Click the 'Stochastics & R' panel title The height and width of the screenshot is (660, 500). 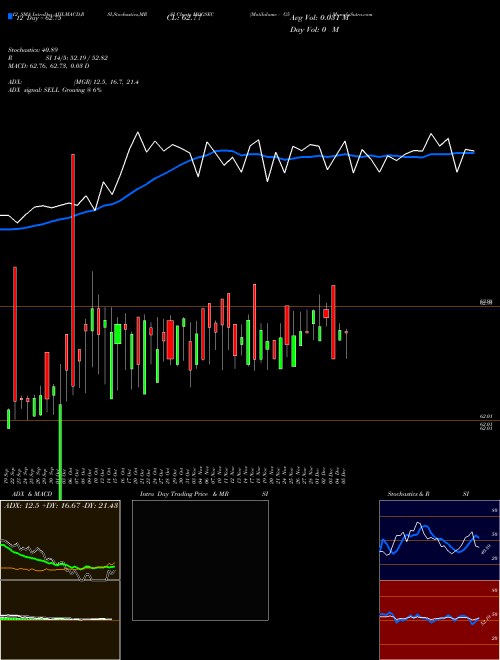click(x=408, y=494)
